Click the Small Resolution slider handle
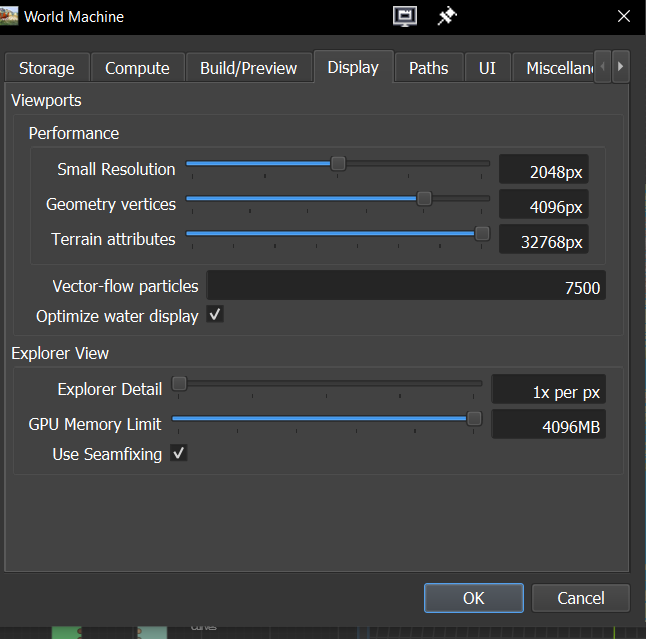 (338, 164)
